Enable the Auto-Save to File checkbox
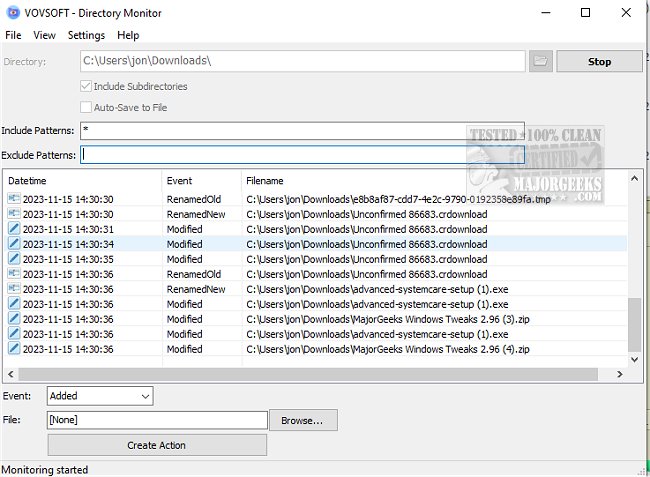The image size is (650, 477). coord(86,107)
